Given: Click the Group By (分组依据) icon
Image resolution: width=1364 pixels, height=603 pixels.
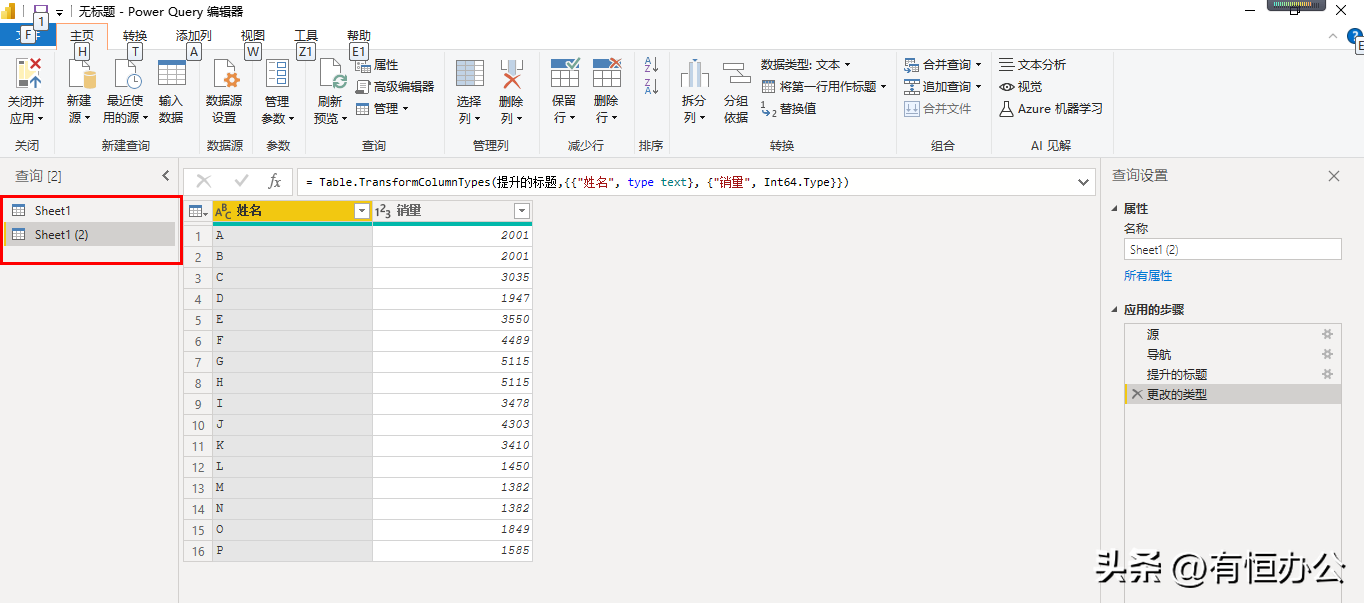Looking at the screenshot, I should [736, 75].
